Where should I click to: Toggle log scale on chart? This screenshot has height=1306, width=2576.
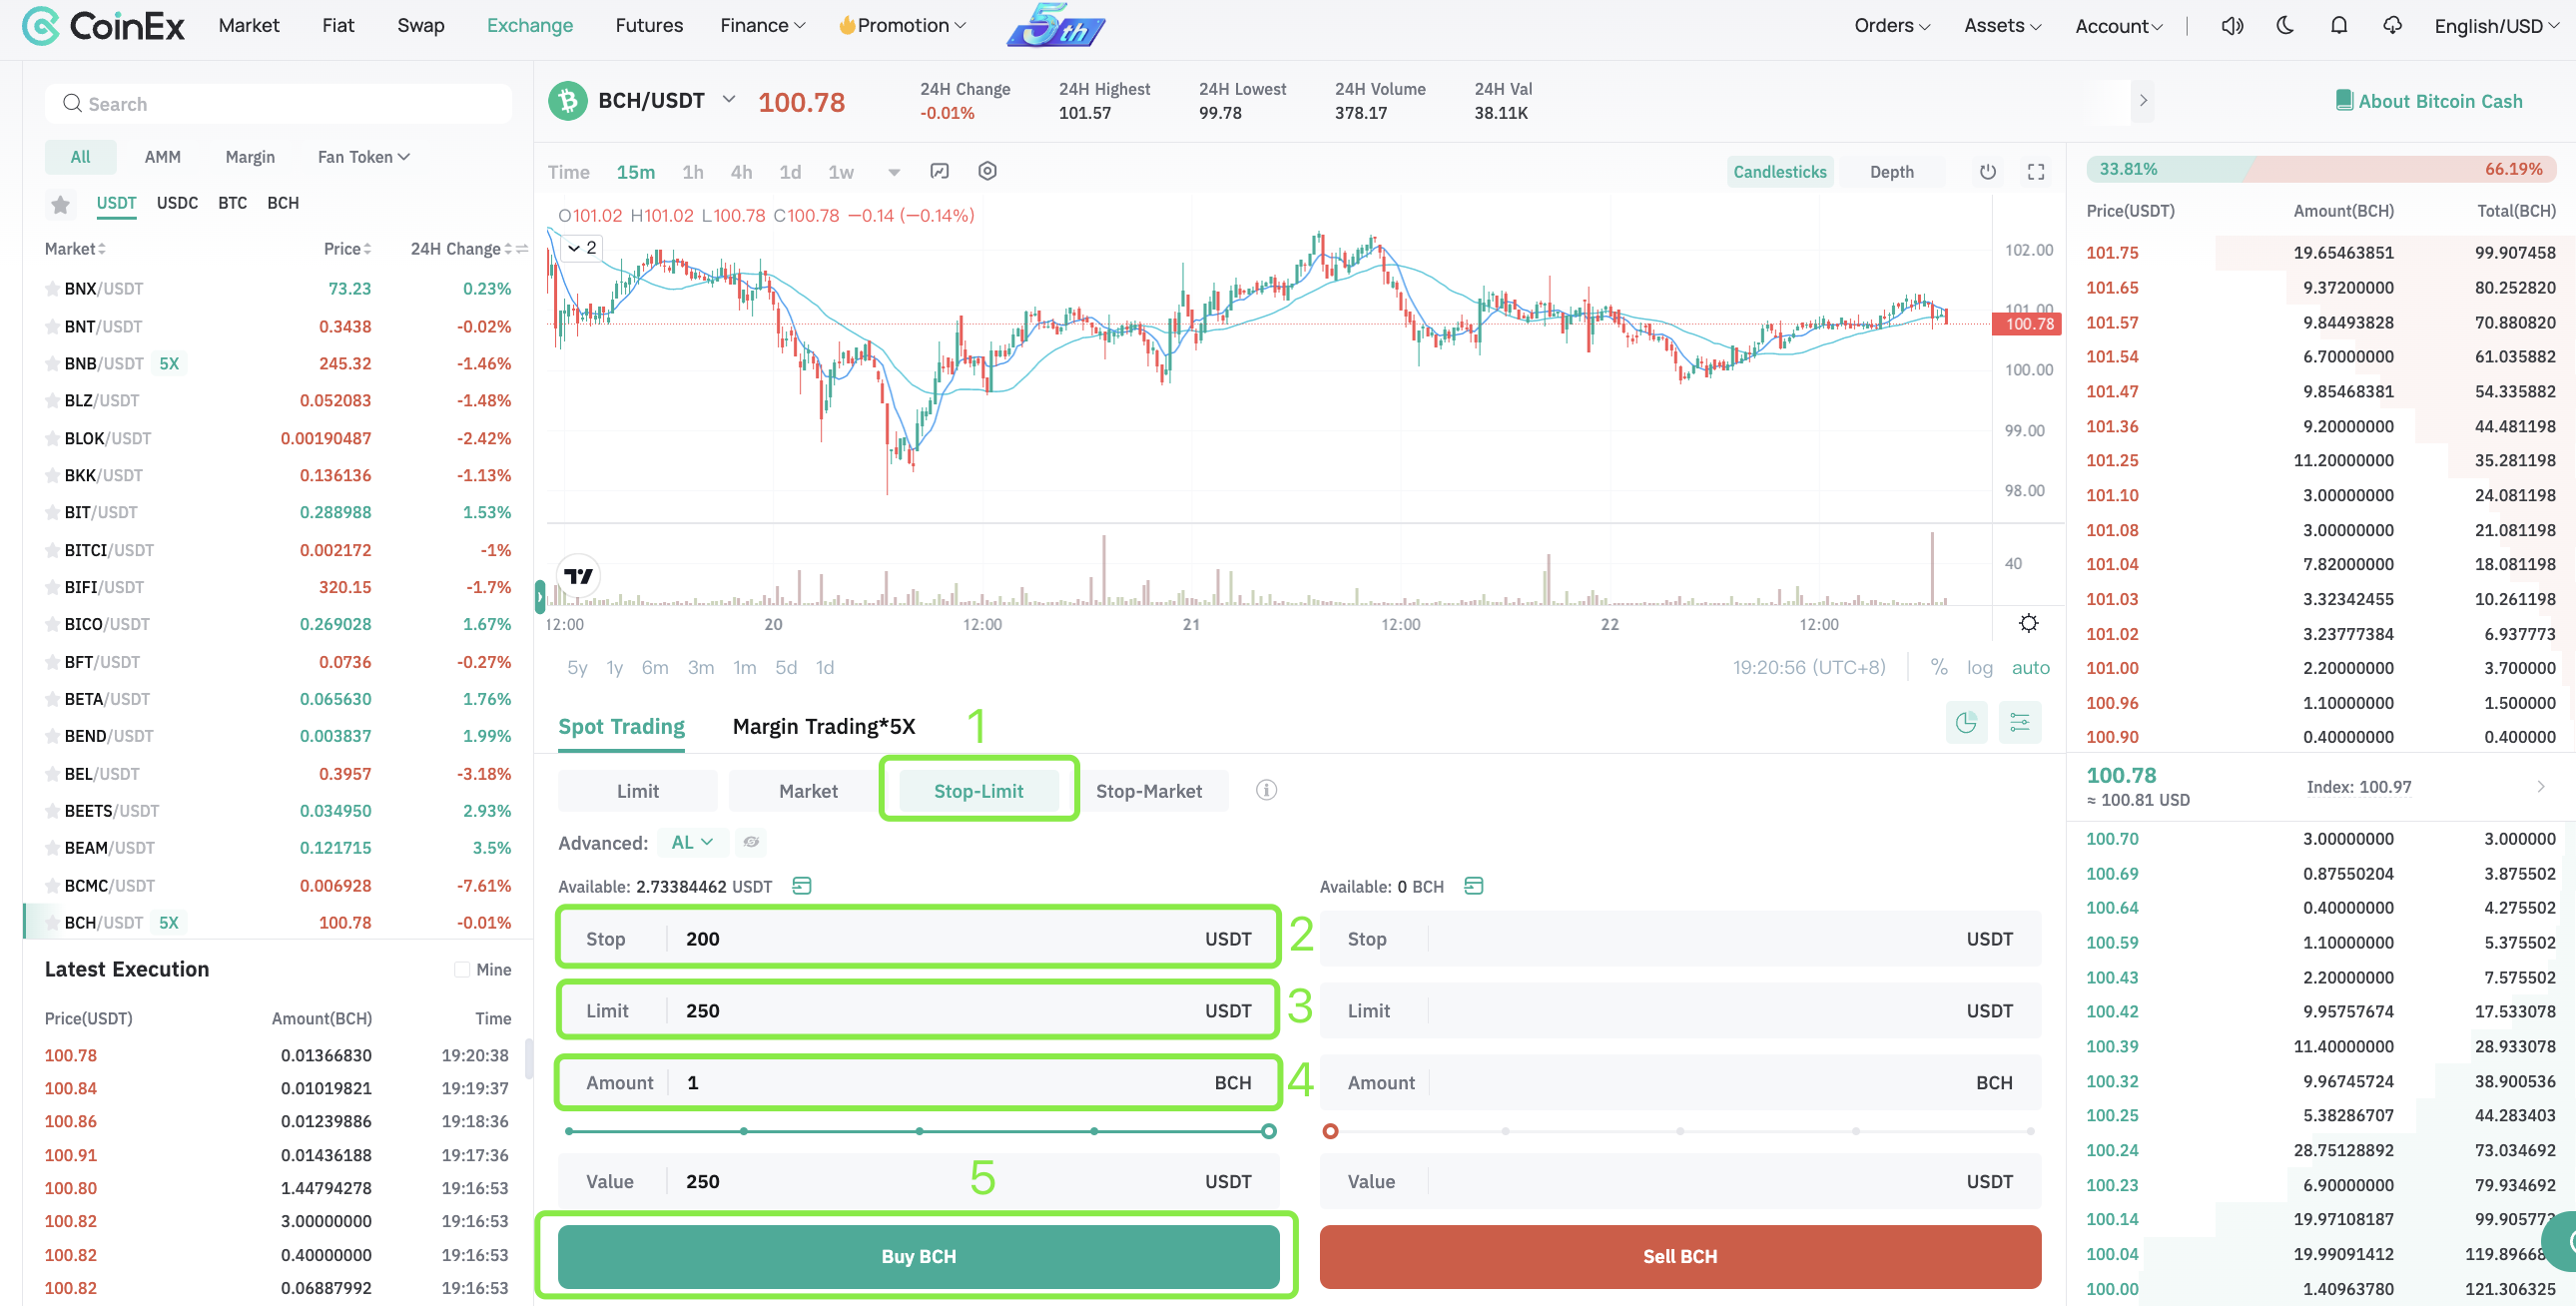[x=1980, y=668]
